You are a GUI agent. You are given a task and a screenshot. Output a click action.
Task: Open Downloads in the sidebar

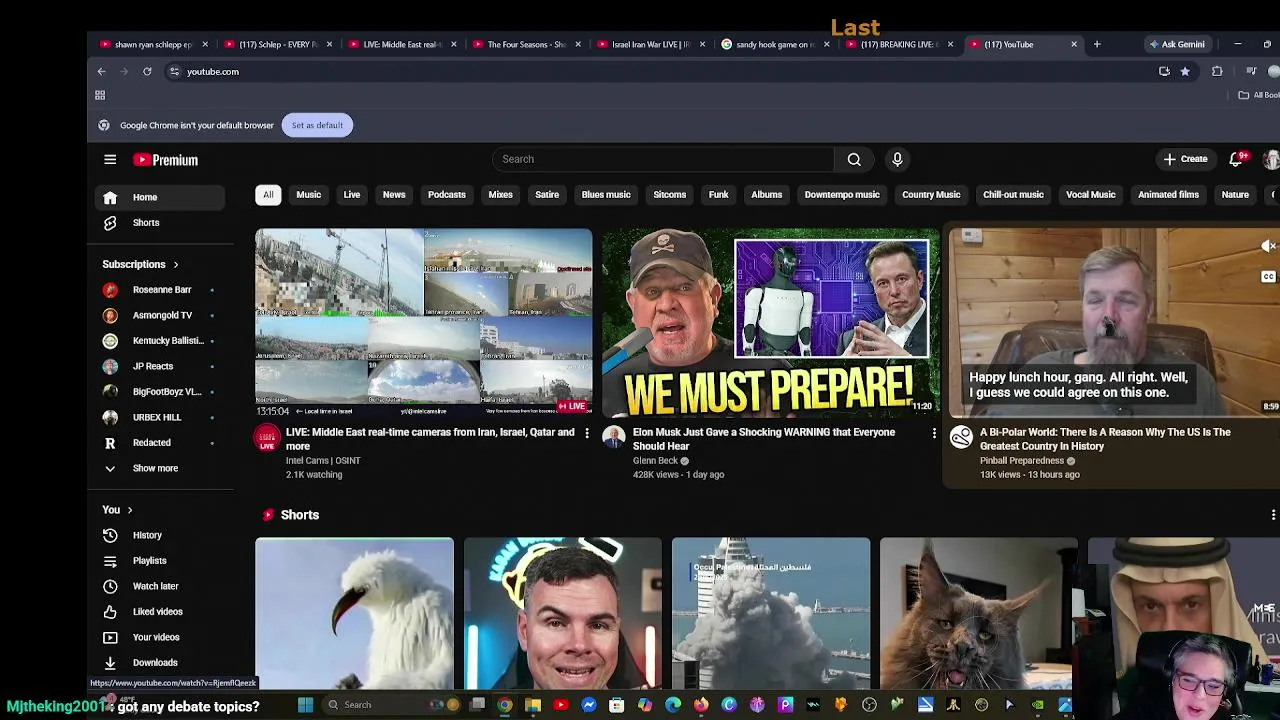[162, 663]
